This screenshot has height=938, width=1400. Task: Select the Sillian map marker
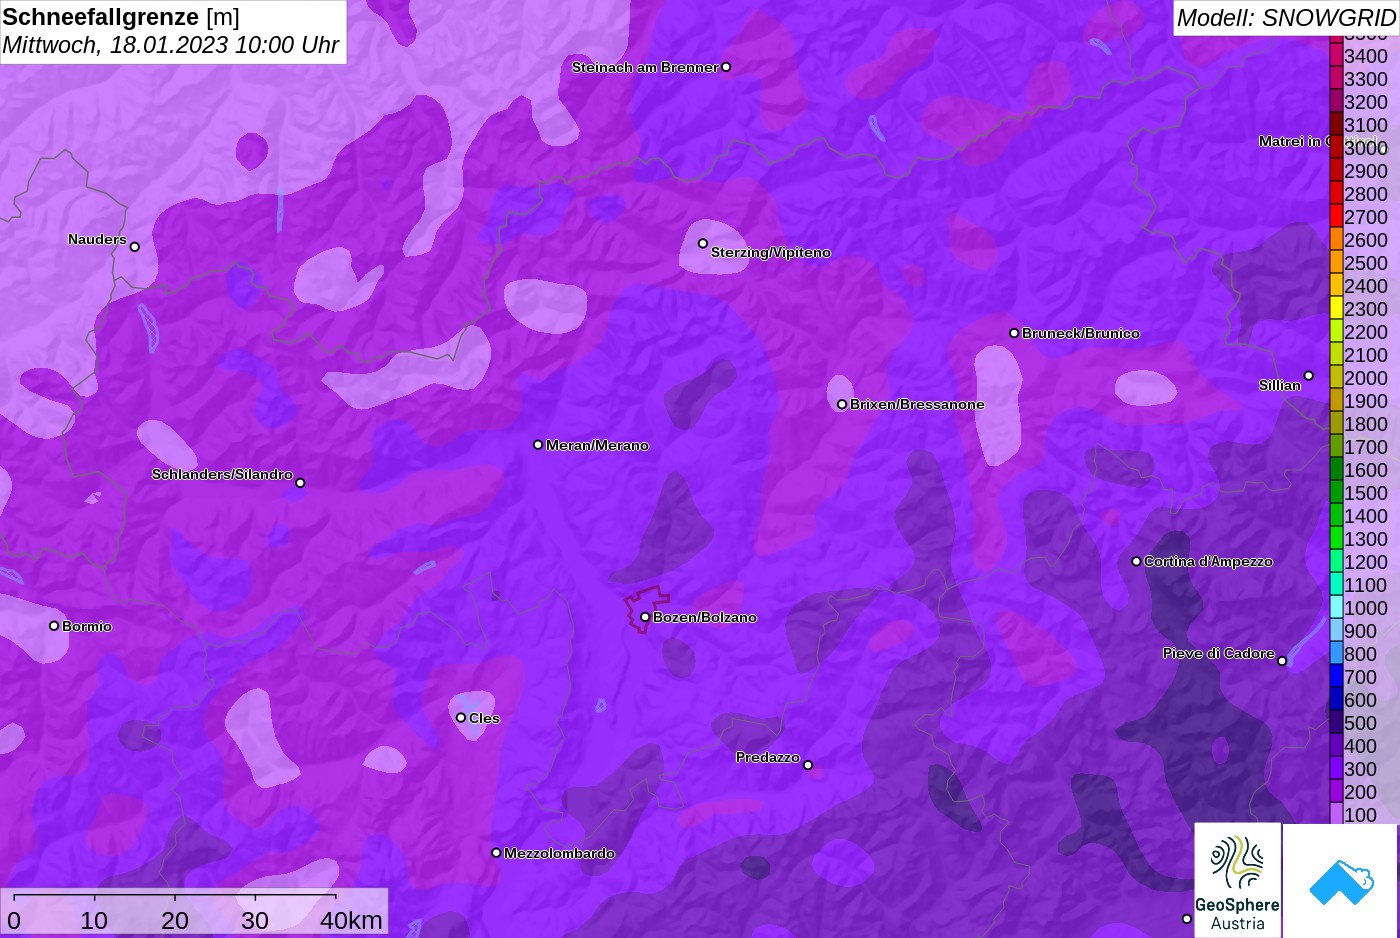(x=1309, y=376)
